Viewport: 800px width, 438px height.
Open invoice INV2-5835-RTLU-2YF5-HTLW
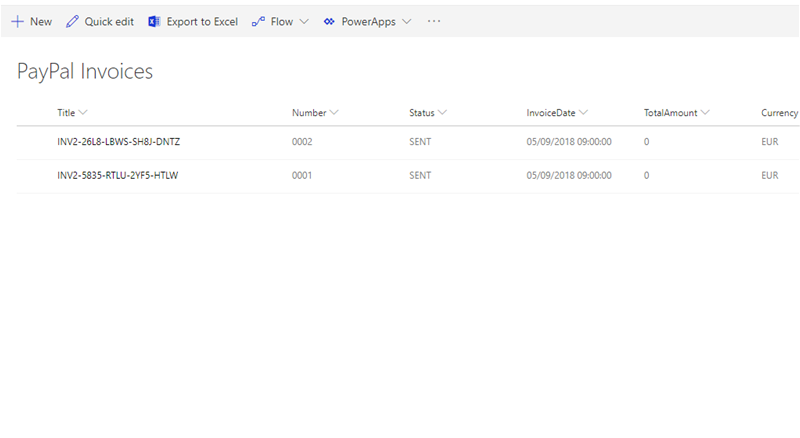point(118,176)
